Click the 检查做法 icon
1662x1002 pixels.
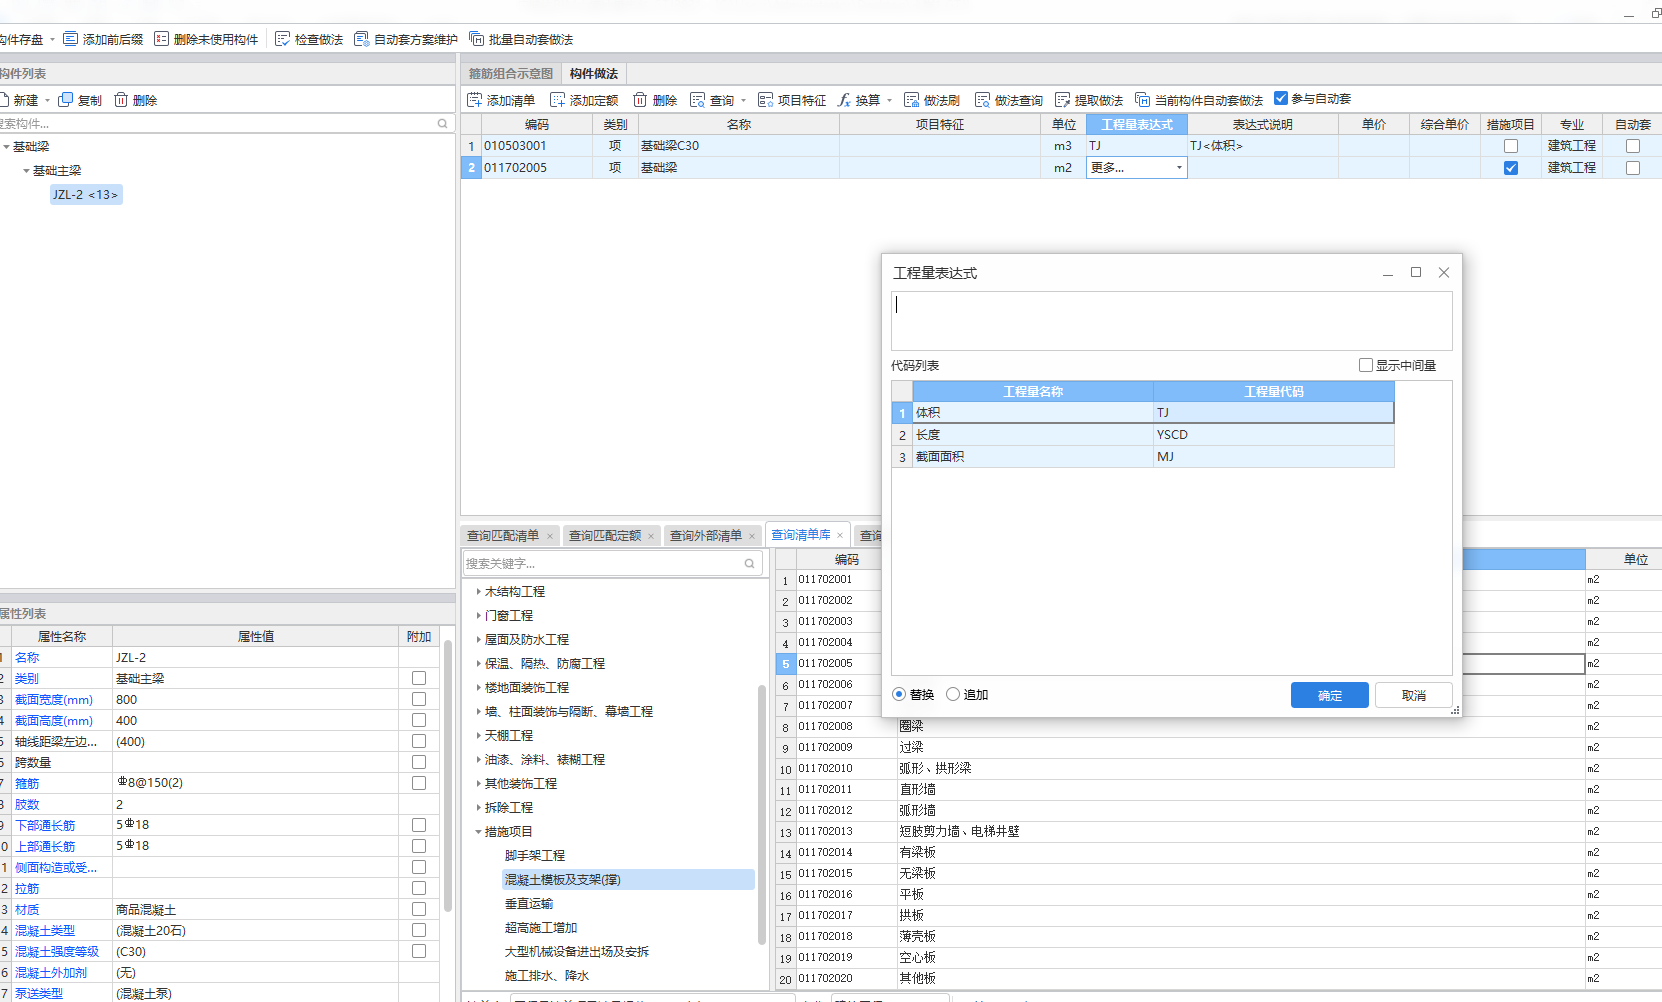282,39
